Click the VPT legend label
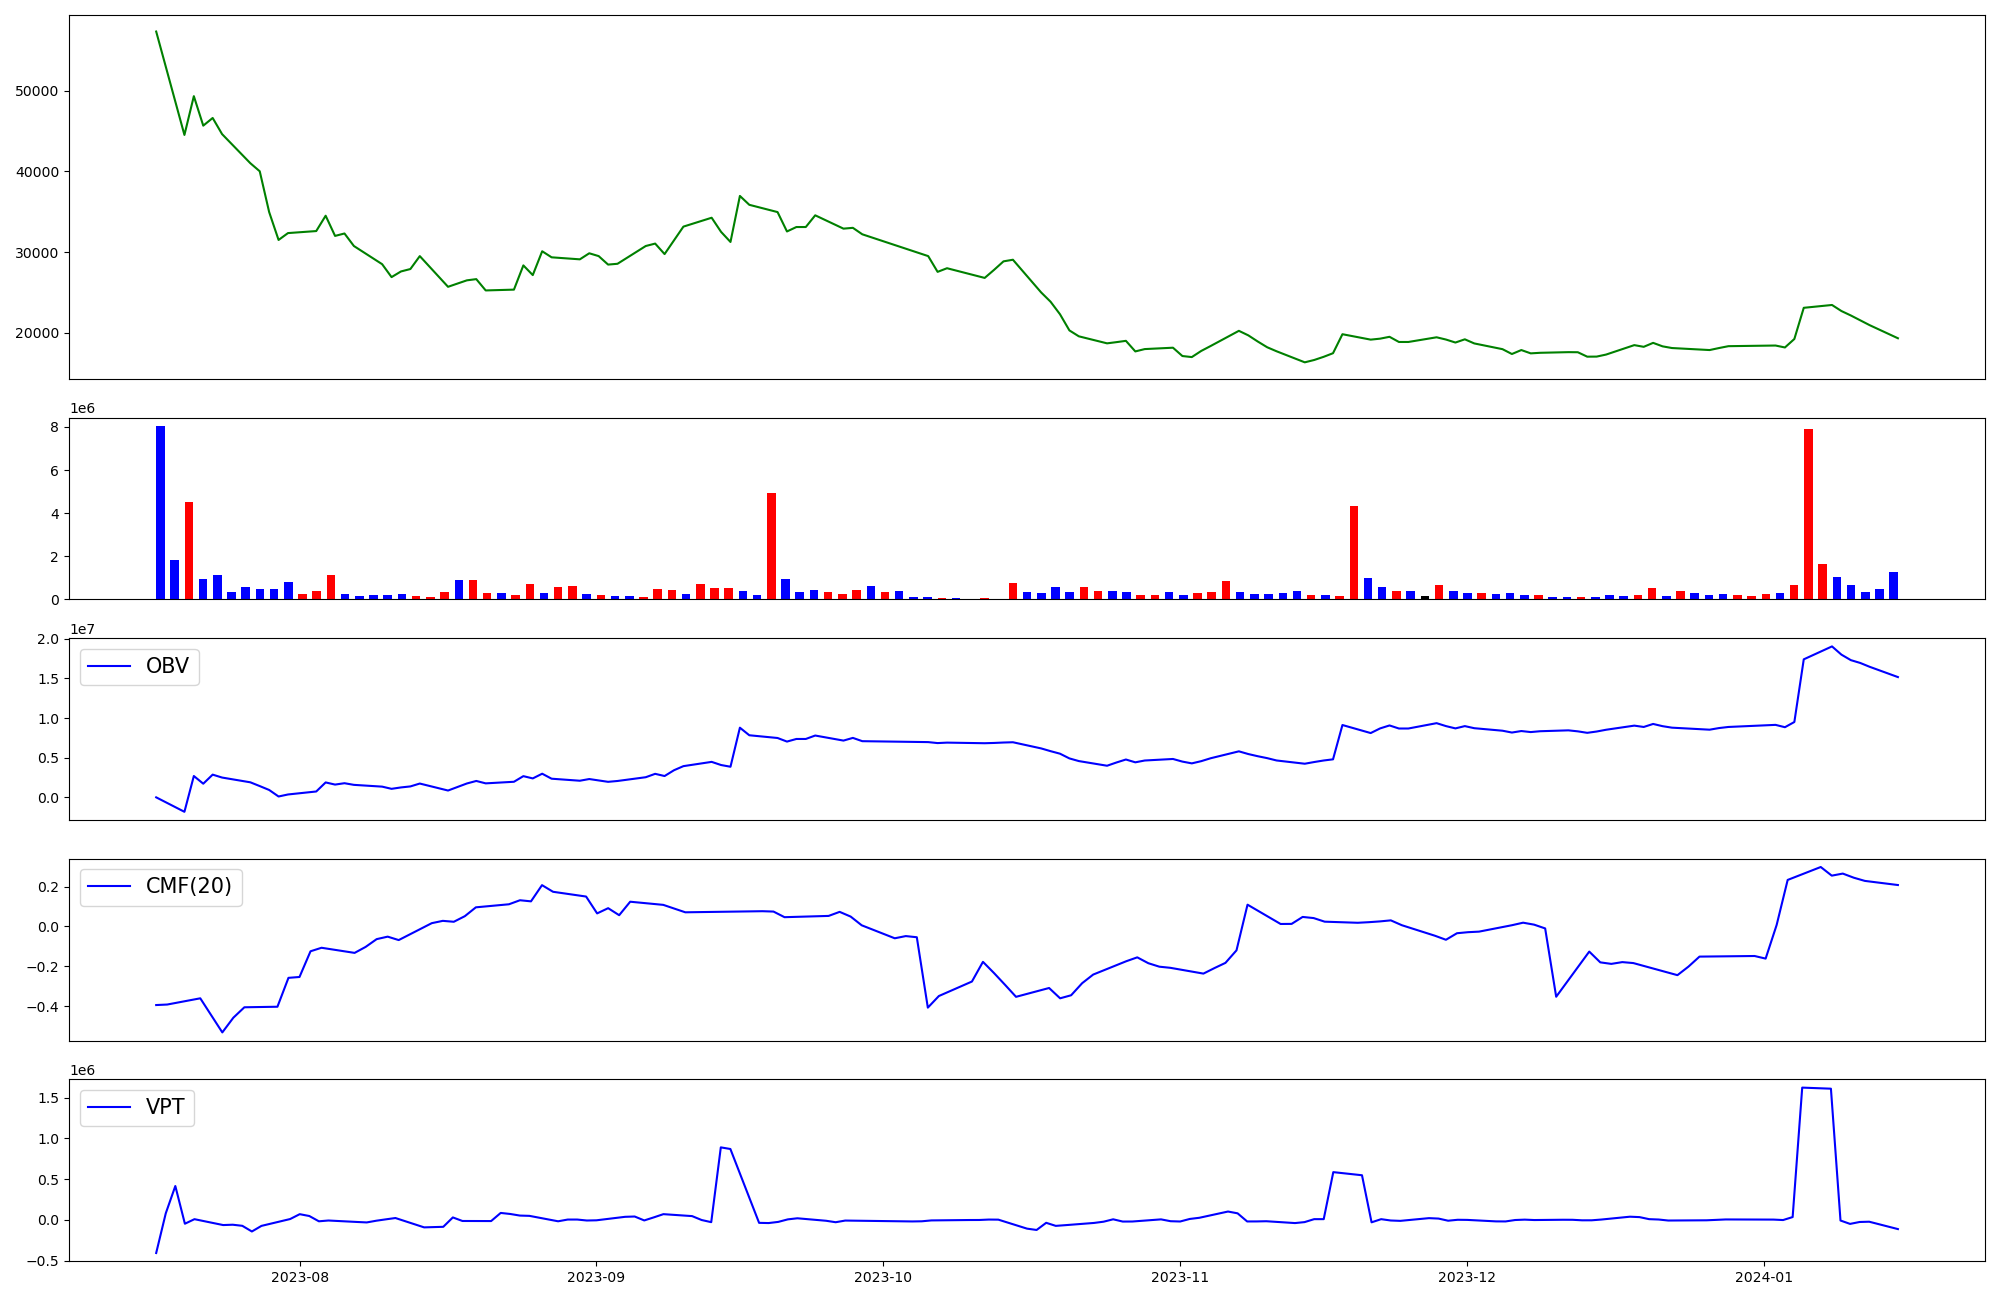The width and height of the screenshot is (2000, 1300). click(165, 1108)
